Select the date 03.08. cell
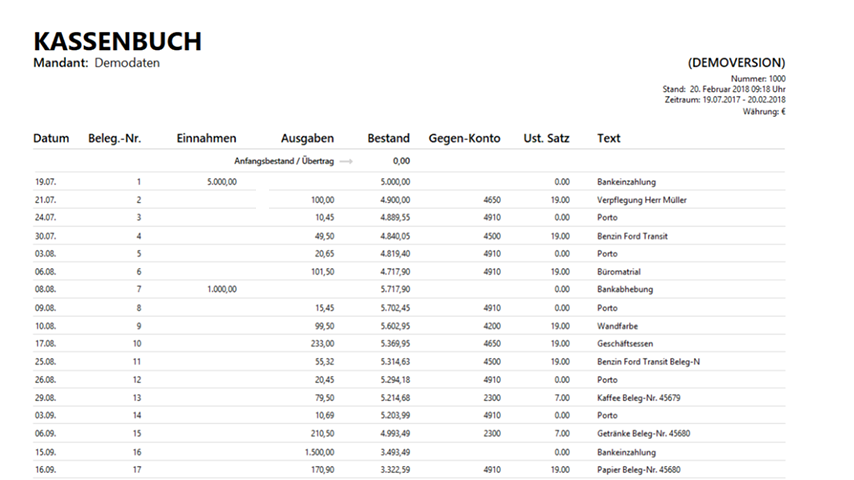The image size is (854, 480). pyautogui.click(x=45, y=254)
